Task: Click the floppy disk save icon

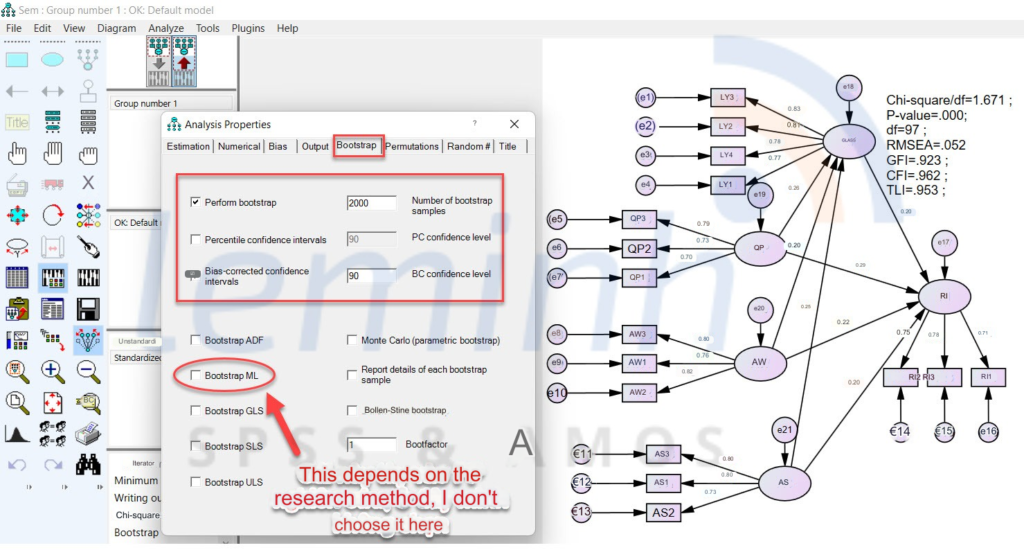Action: pos(88,308)
